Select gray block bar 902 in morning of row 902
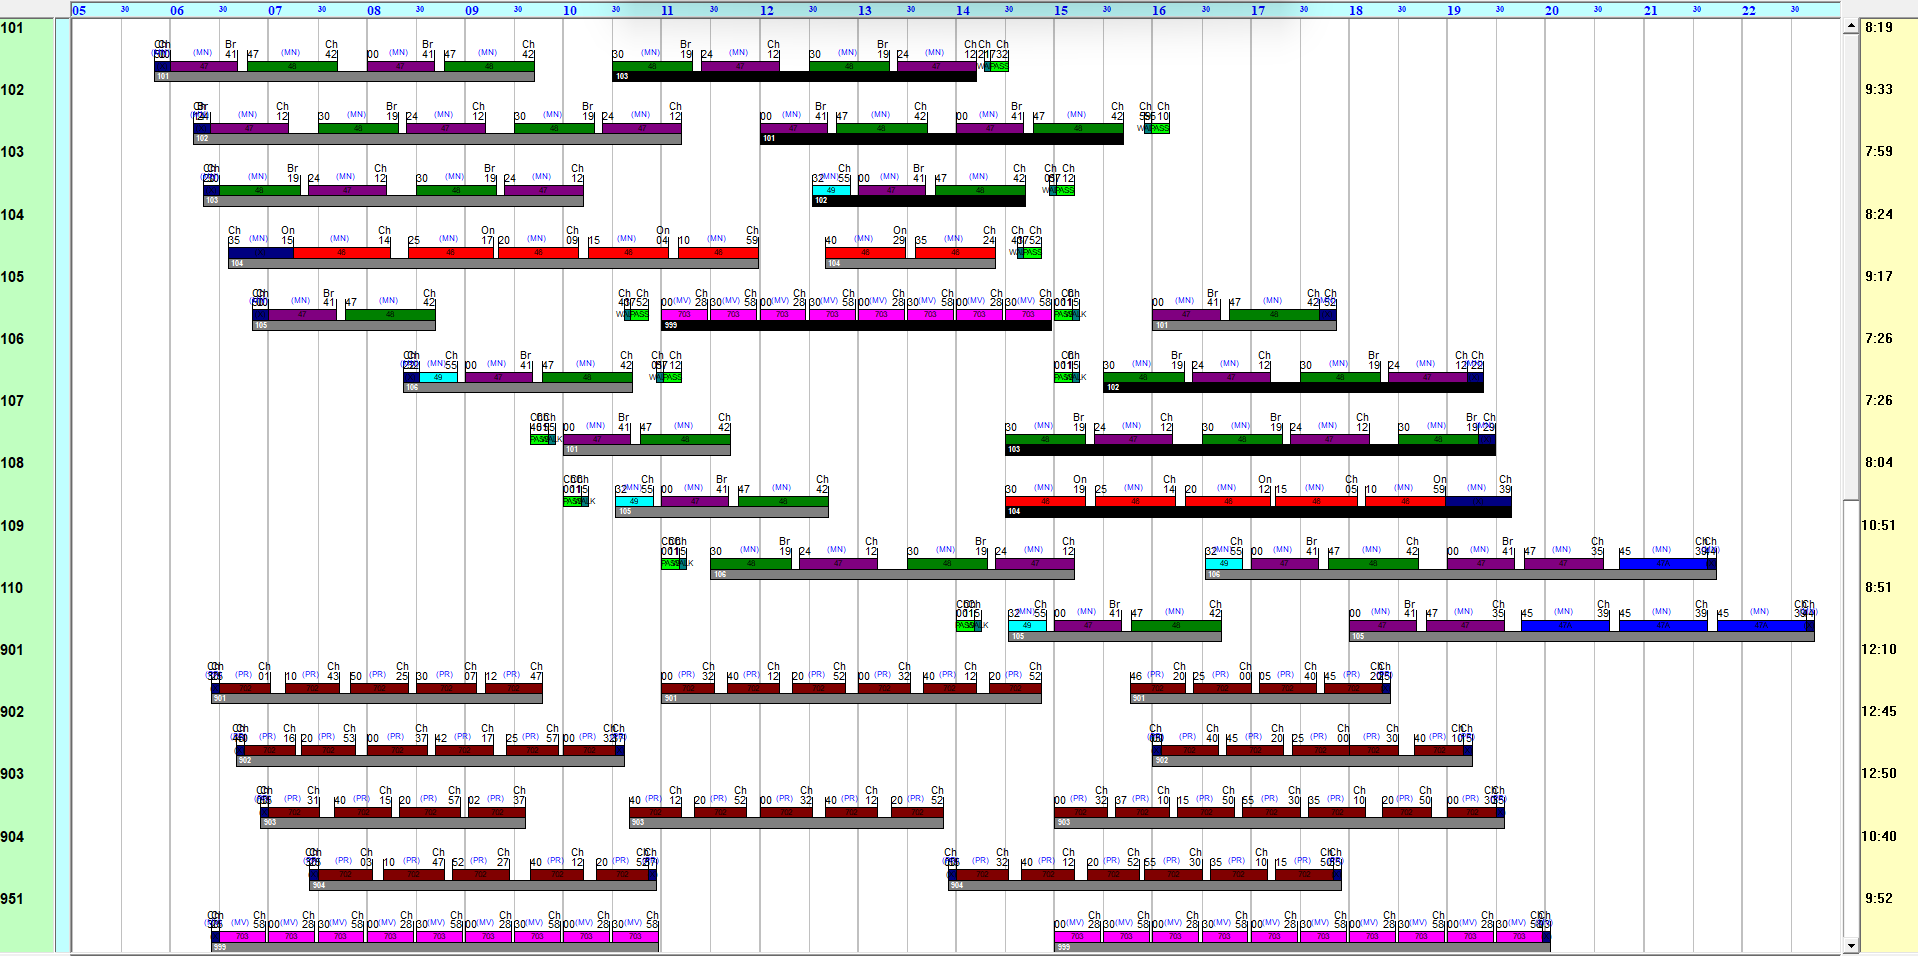The image size is (1918, 956). tap(430, 761)
